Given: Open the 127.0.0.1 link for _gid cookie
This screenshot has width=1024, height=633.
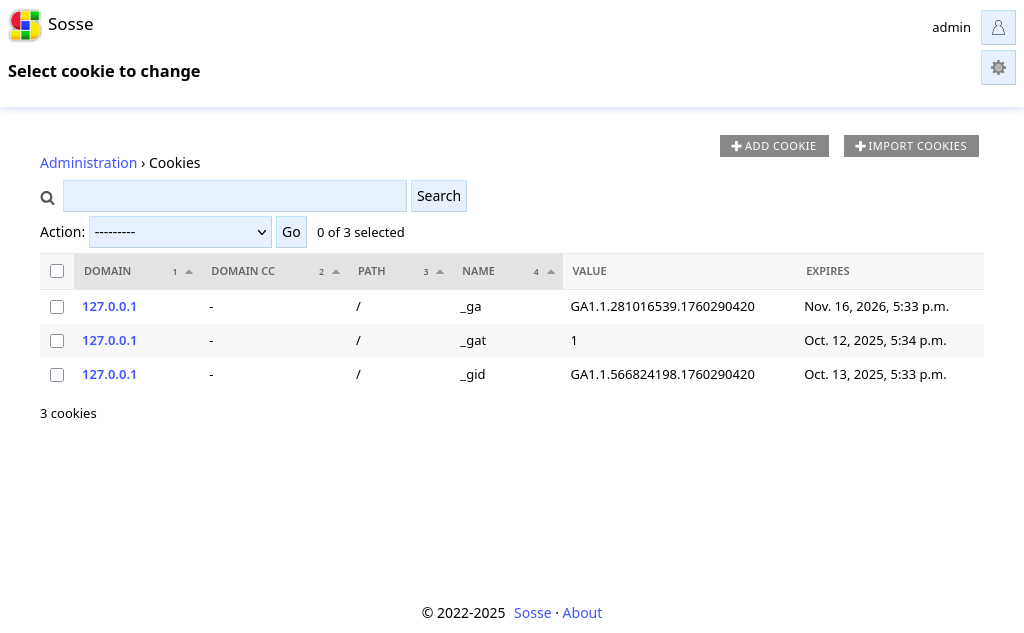Looking at the screenshot, I should [109, 374].
